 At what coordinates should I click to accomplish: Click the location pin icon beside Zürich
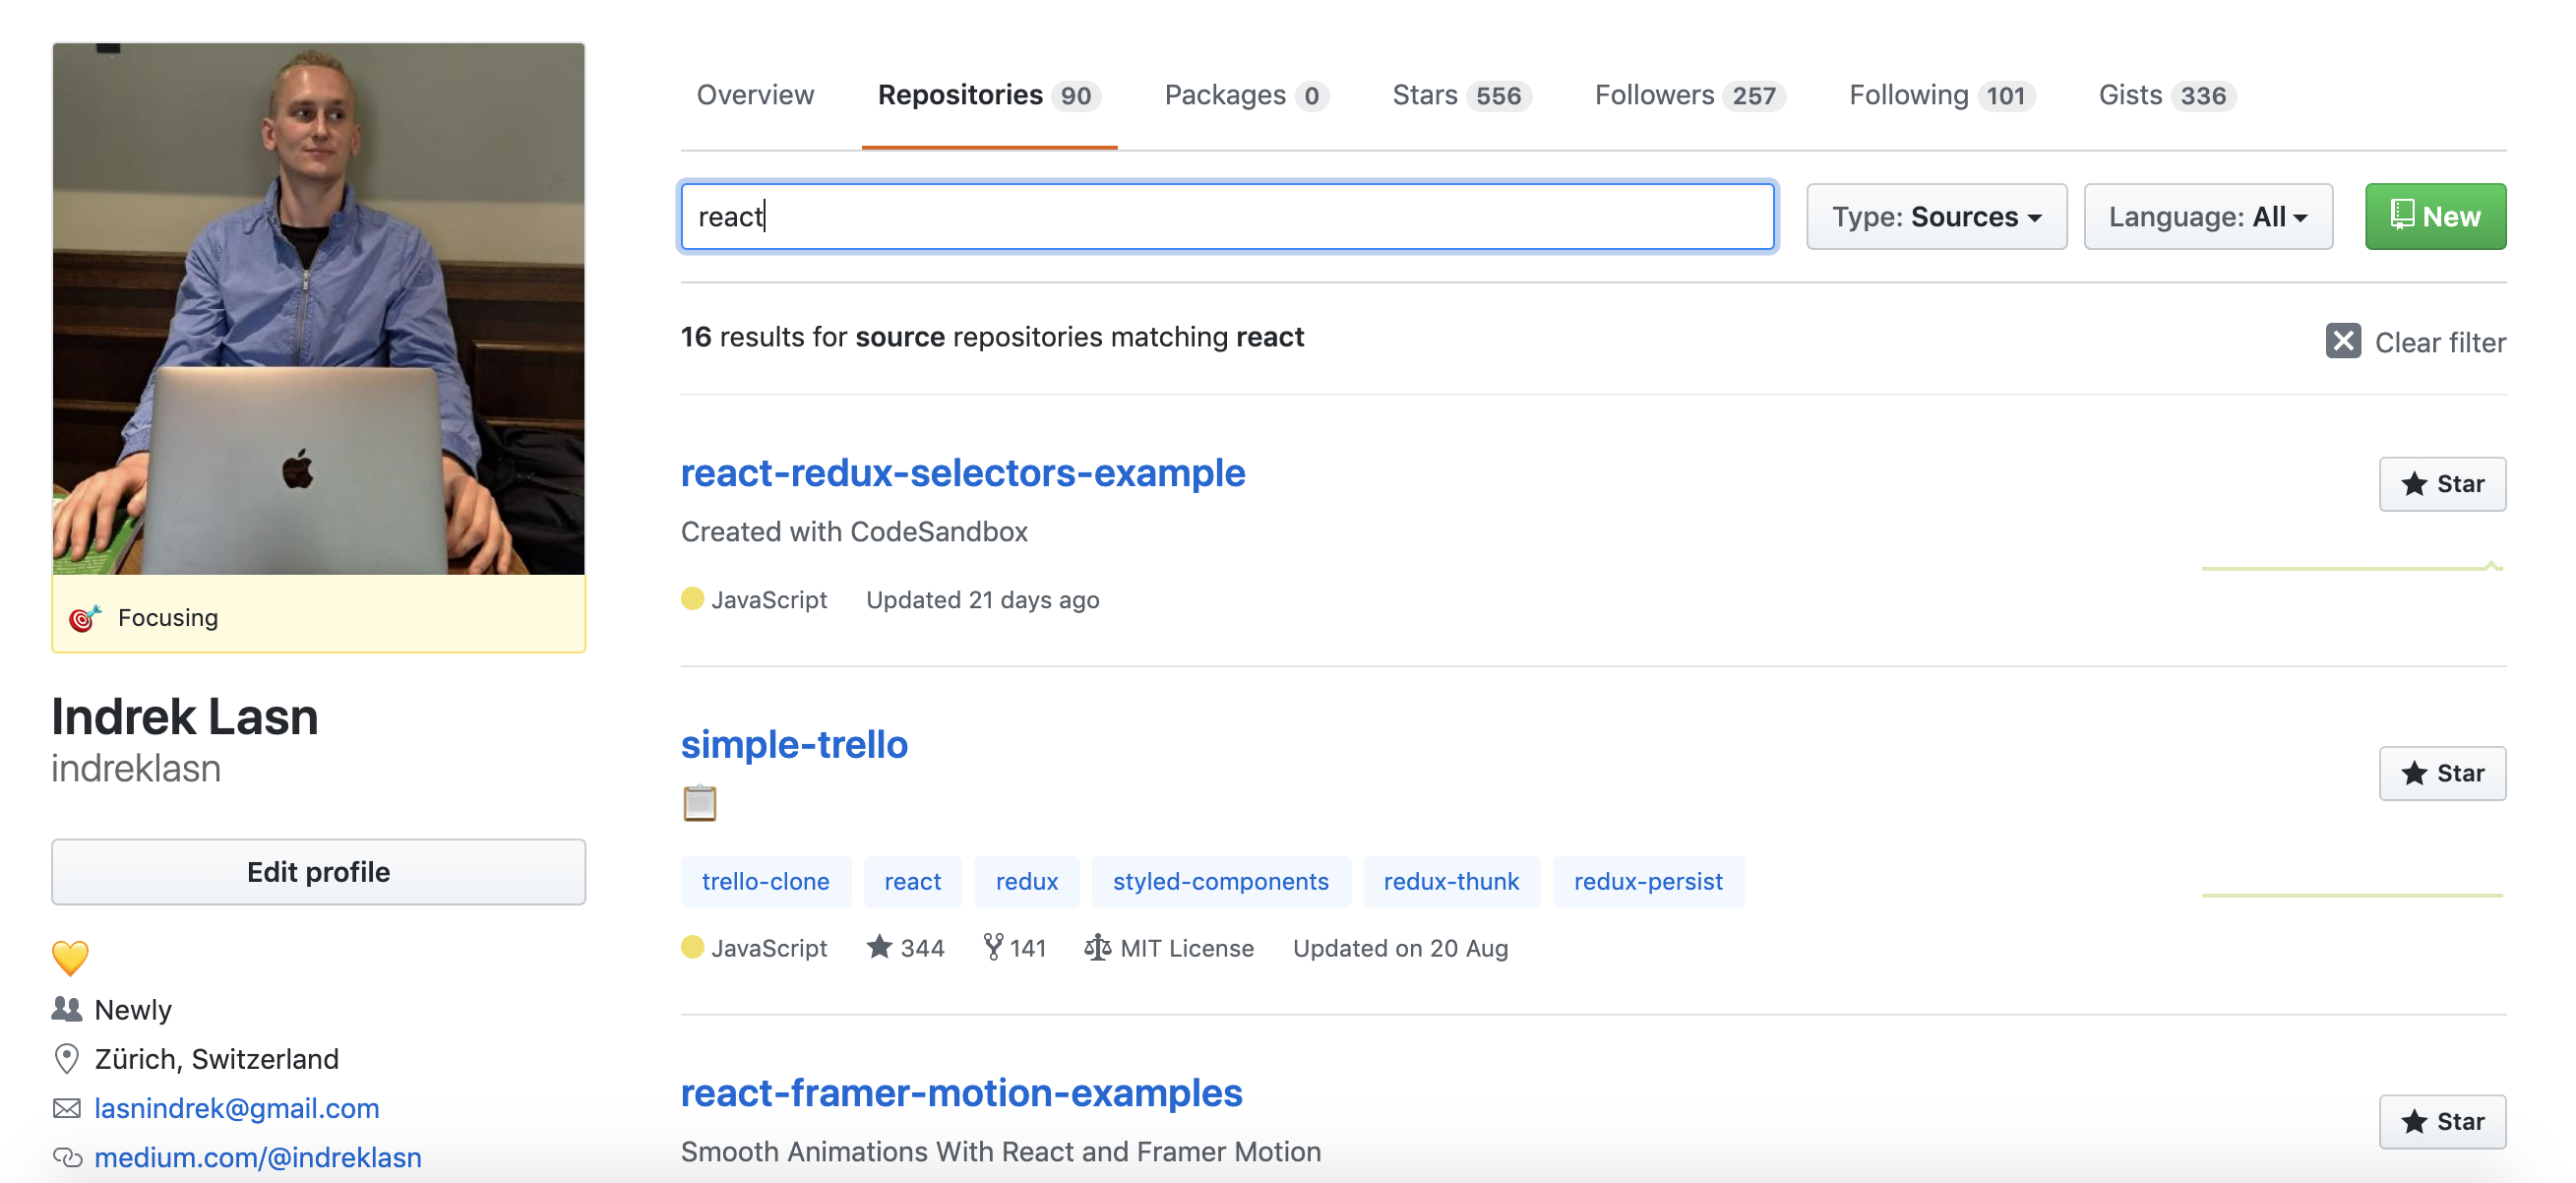67,1058
